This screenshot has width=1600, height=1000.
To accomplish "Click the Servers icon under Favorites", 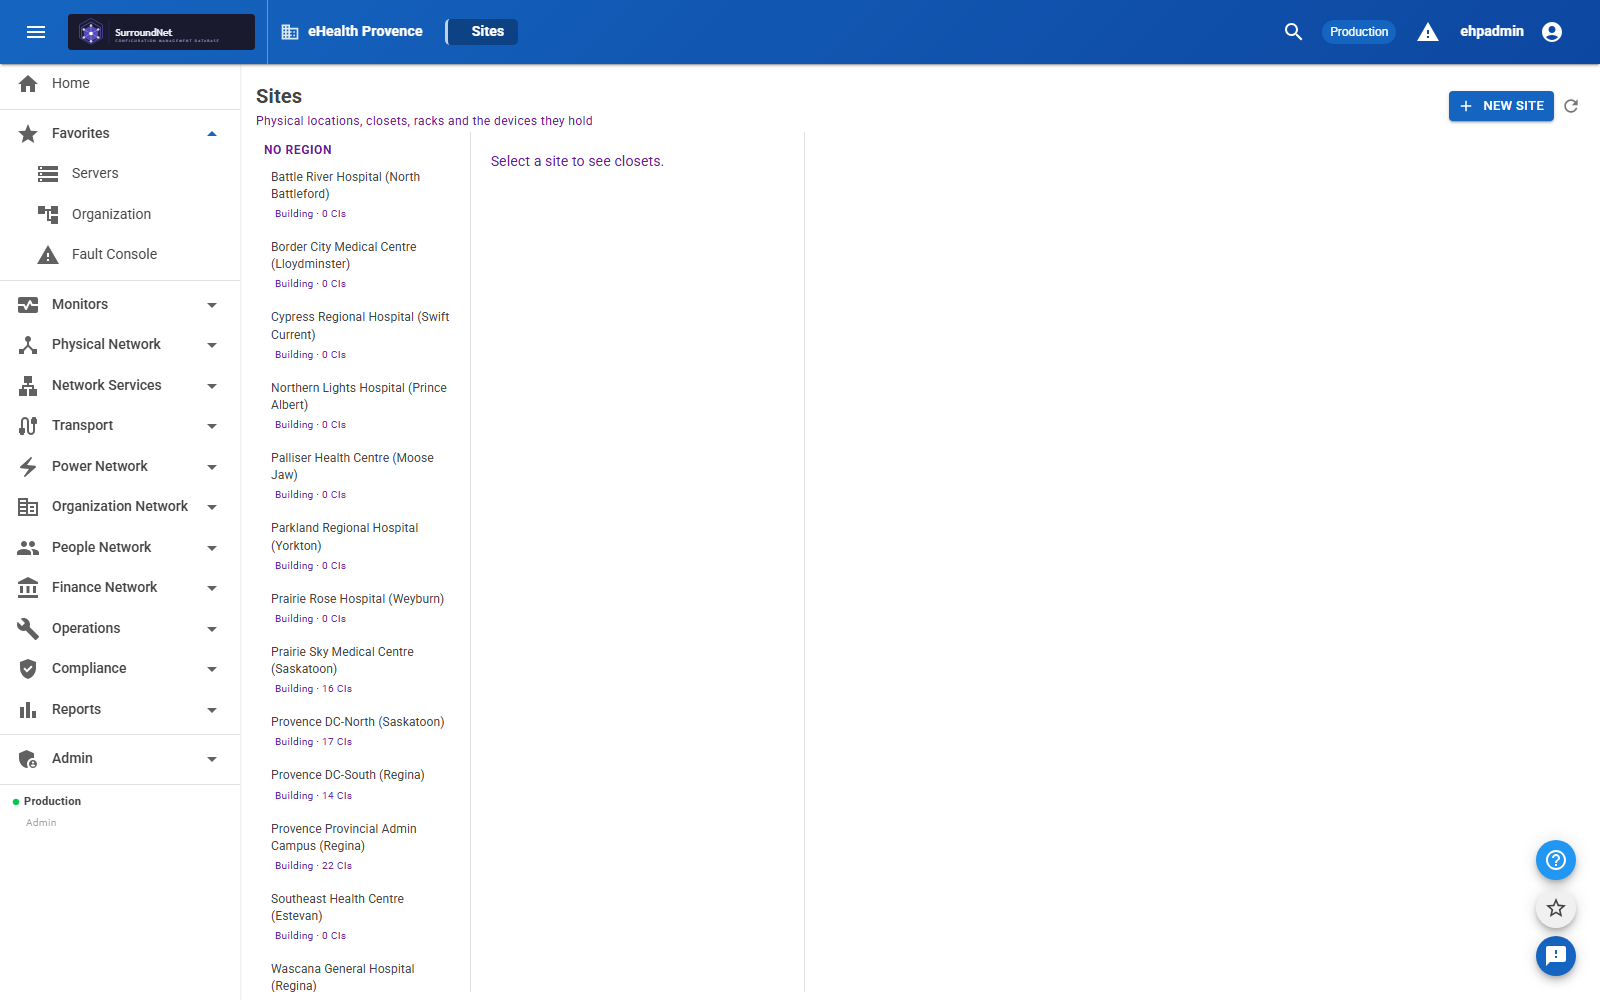I will click(48, 174).
